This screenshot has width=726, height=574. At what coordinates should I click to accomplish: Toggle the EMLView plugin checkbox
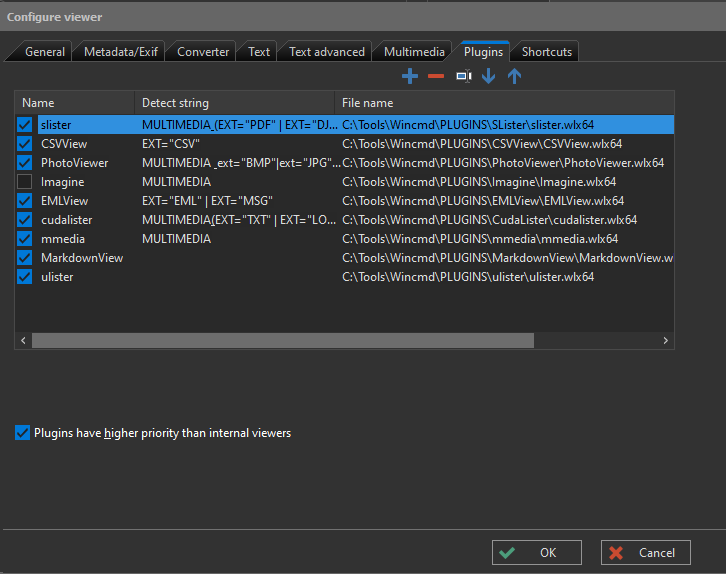(x=25, y=200)
